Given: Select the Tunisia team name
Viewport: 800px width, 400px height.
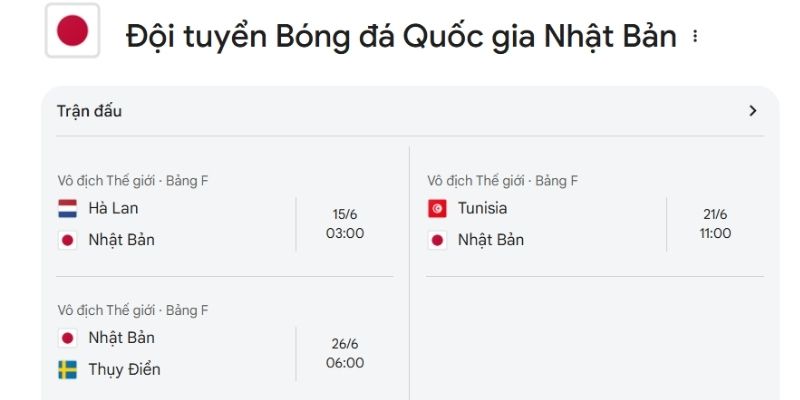Looking at the screenshot, I should coord(483,208).
